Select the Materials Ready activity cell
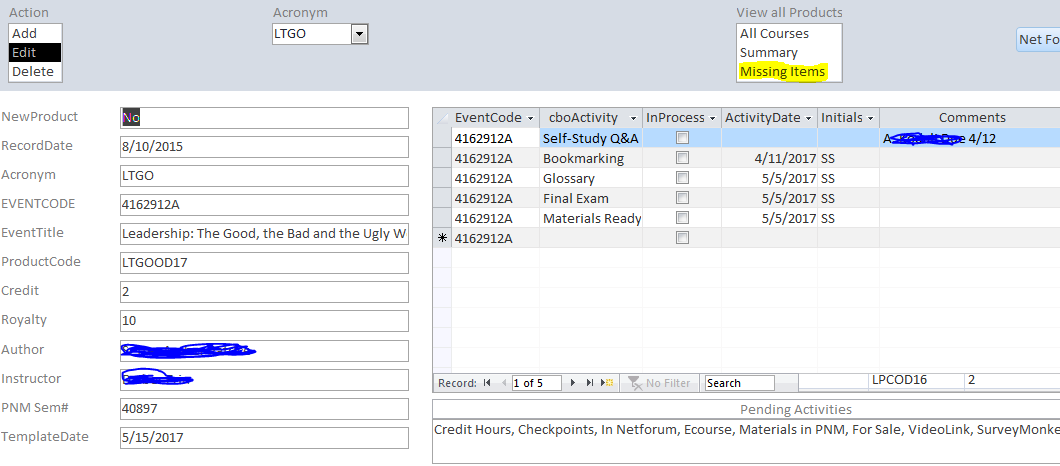The image size is (1060, 466). 591,218
